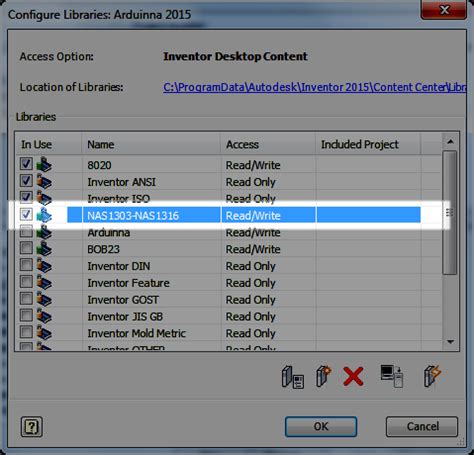The width and height of the screenshot is (474, 455).
Task: Click the Cancel button
Action: 422,426
